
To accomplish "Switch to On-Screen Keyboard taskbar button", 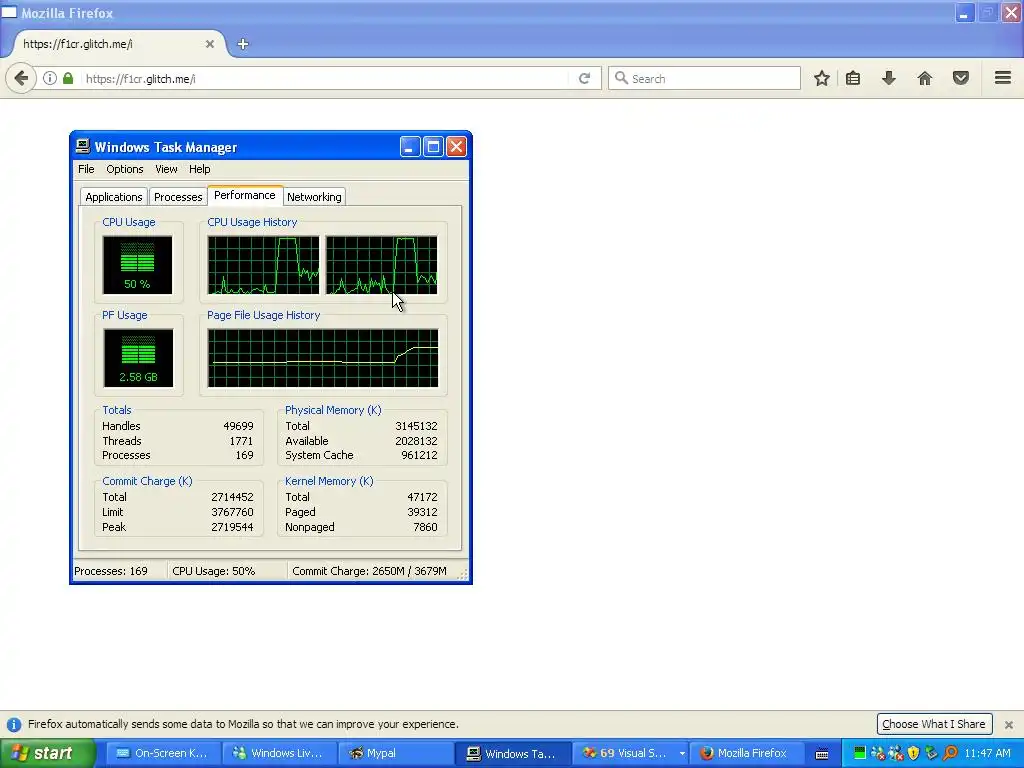I will [x=163, y=753].
